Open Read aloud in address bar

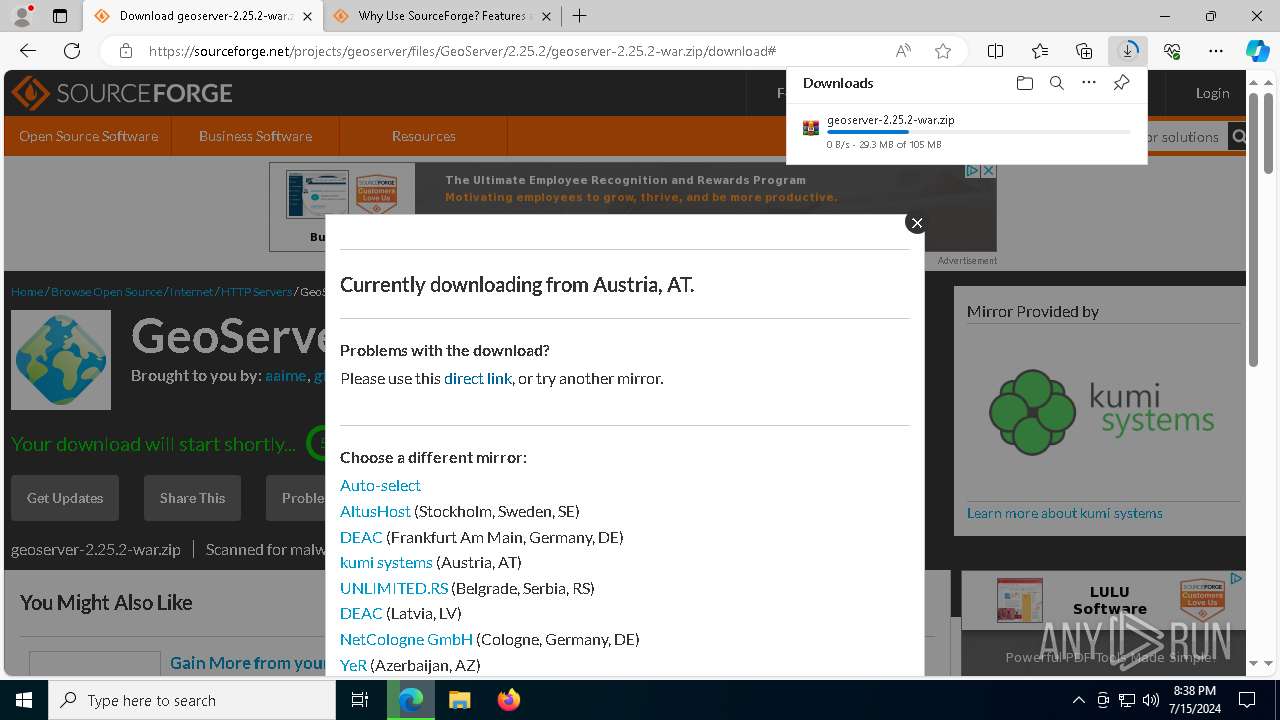point(903,51)
